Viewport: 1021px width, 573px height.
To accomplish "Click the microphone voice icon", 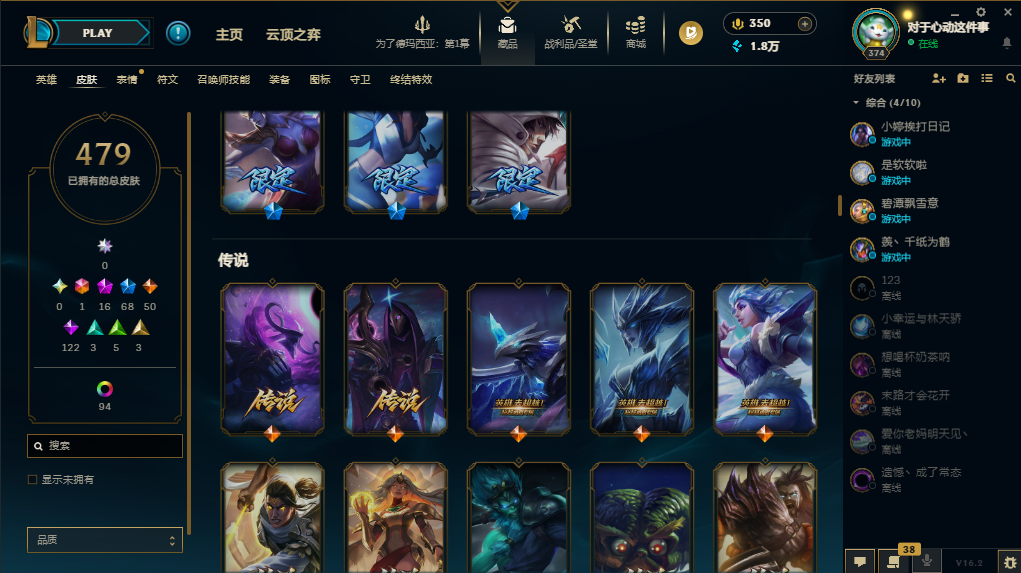I will point(927,561).
